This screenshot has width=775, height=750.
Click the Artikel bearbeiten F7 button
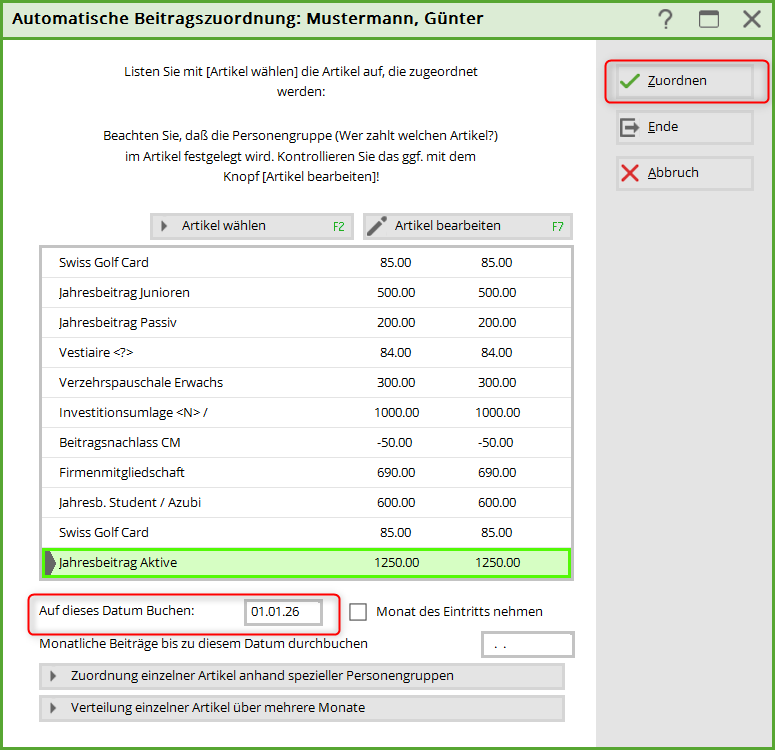467,226
